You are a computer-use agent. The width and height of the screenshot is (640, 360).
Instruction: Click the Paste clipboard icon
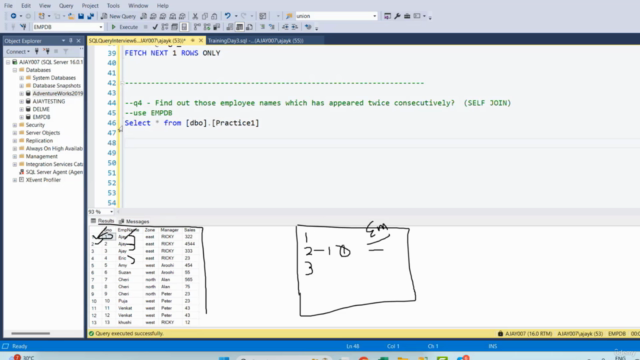(x=214, y=16)
